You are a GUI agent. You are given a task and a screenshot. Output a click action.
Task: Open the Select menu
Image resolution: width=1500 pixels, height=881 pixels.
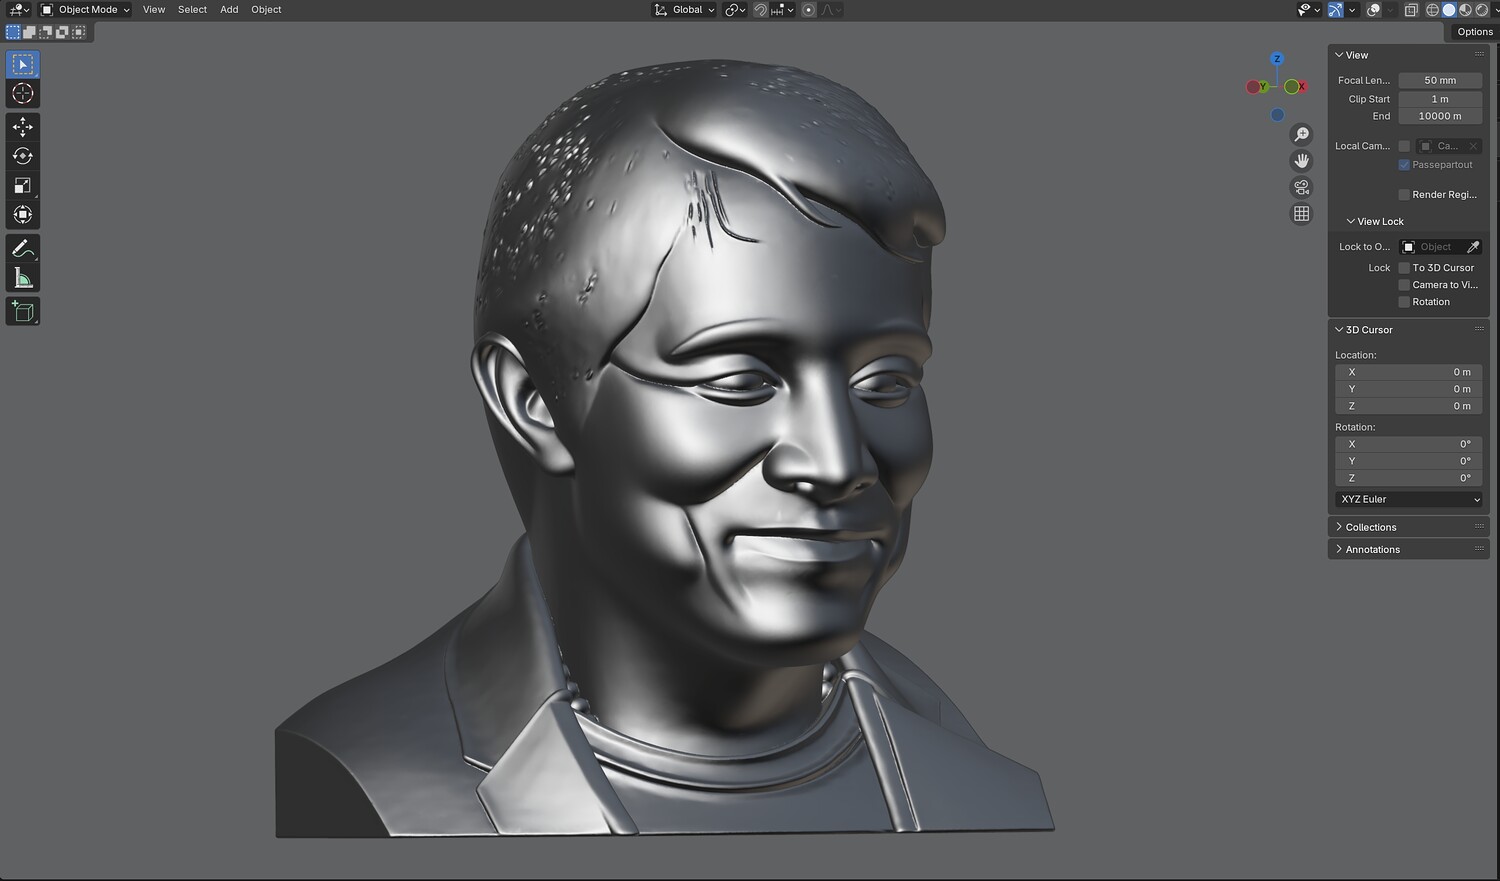pyautogui.click(x=192, y=10)
